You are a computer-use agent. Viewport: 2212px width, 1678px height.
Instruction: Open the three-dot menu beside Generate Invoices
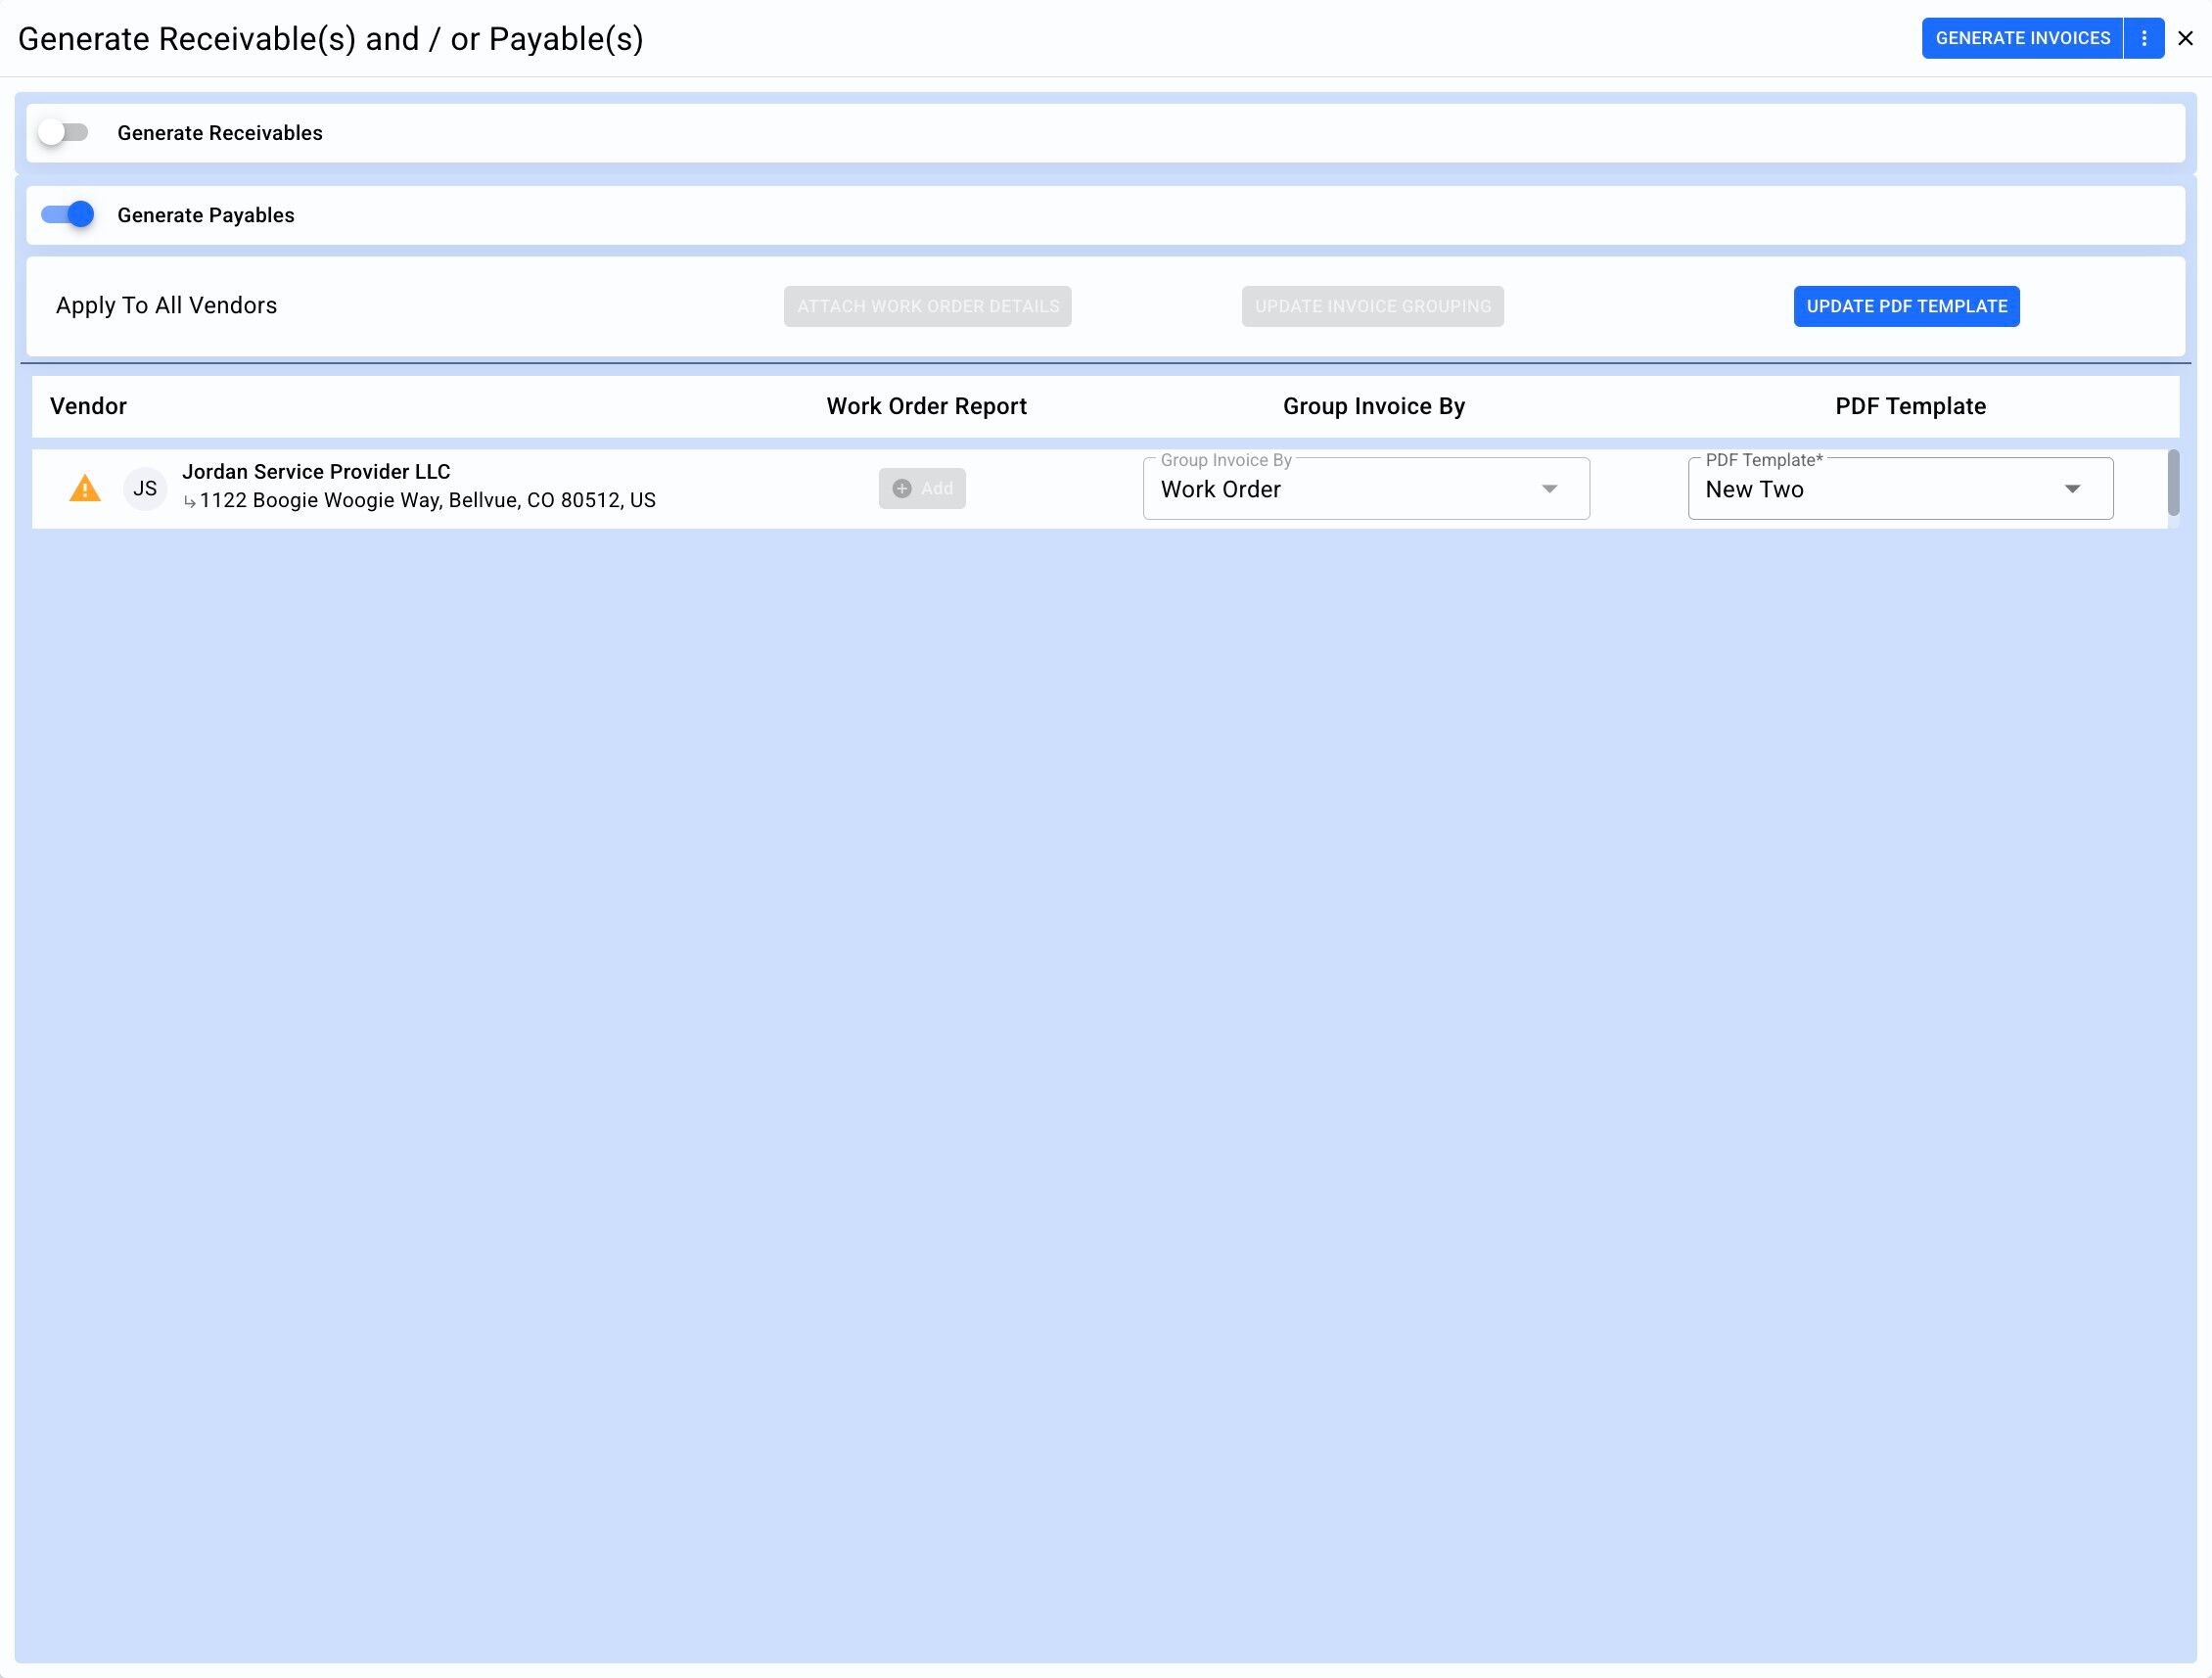click(2144, 38)
